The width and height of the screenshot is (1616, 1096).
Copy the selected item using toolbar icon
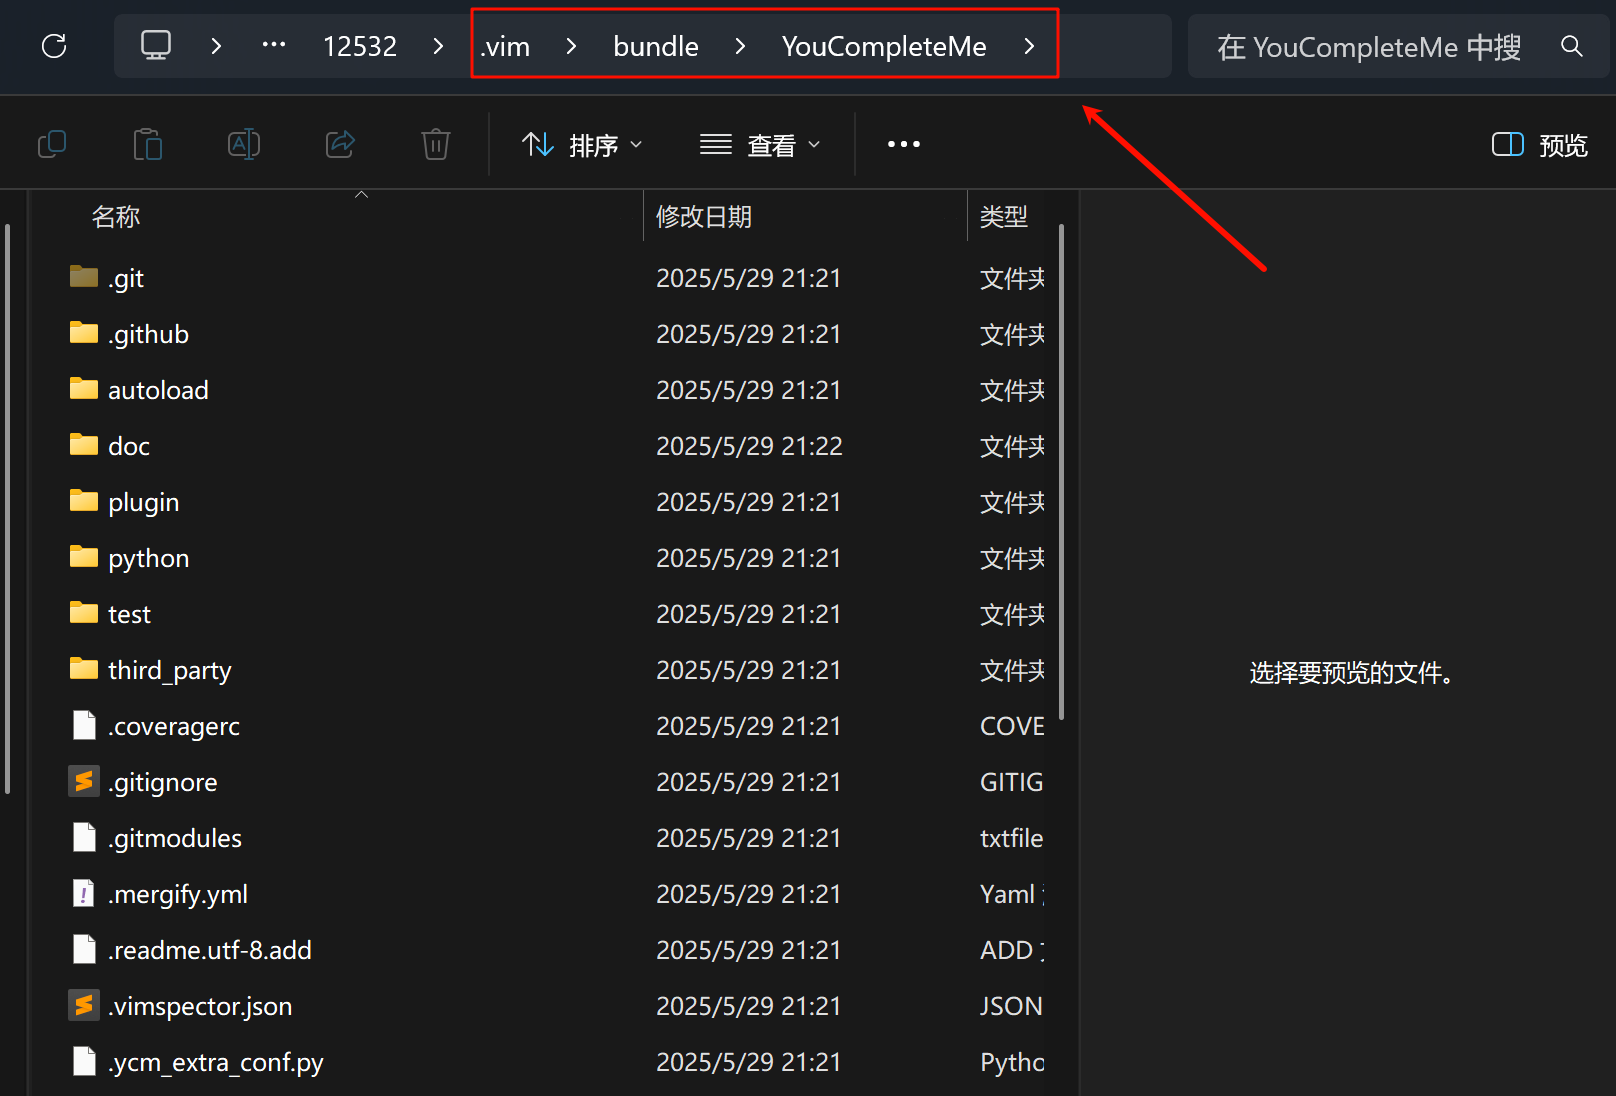(x=52, y=143)
